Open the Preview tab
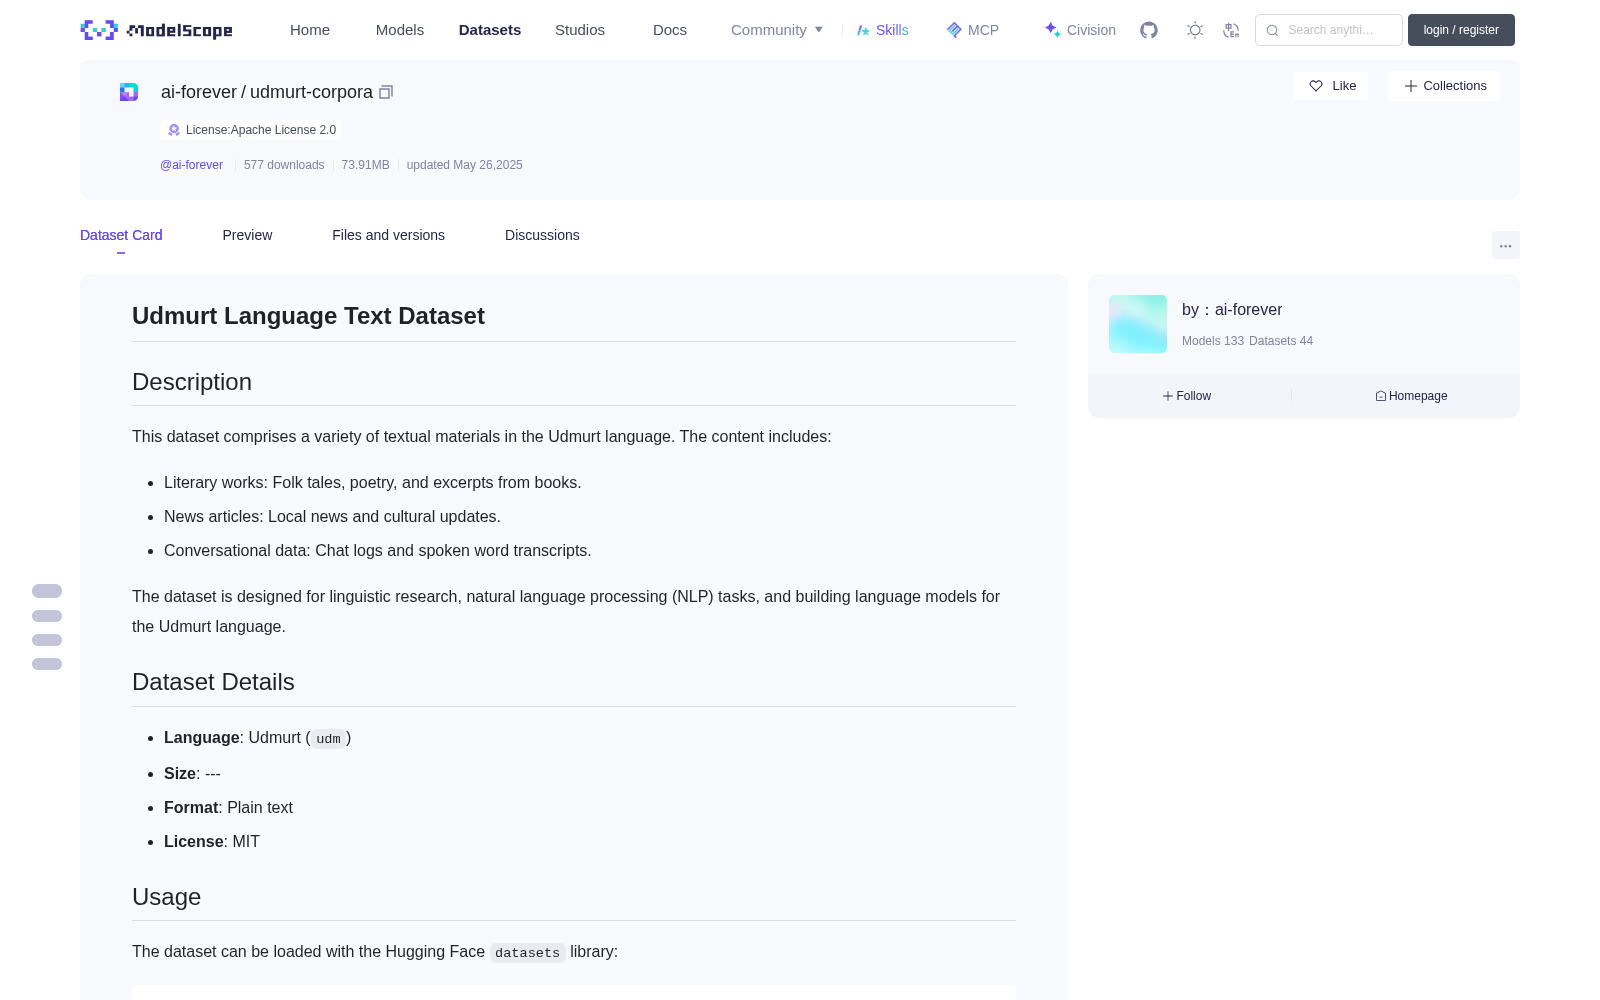 point(247,235)
